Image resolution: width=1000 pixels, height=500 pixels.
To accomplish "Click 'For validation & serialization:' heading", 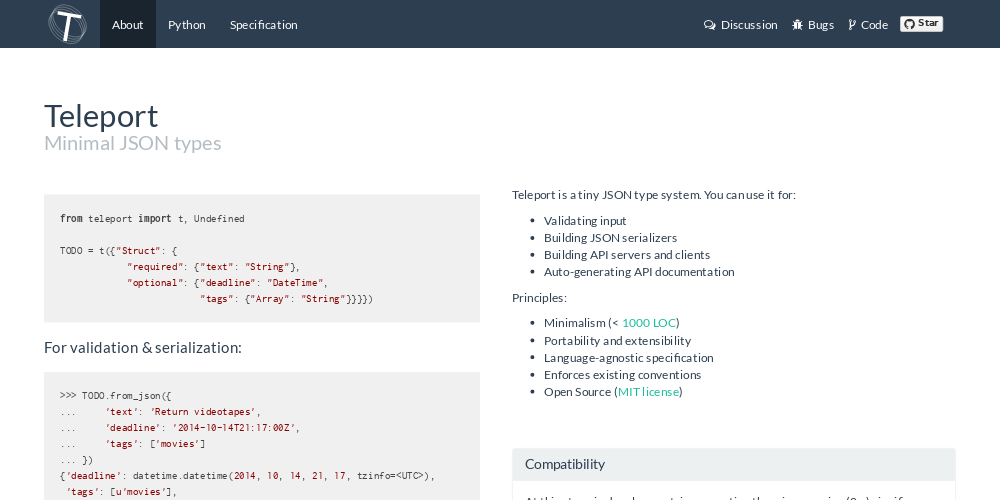I will tap(143, 348).
